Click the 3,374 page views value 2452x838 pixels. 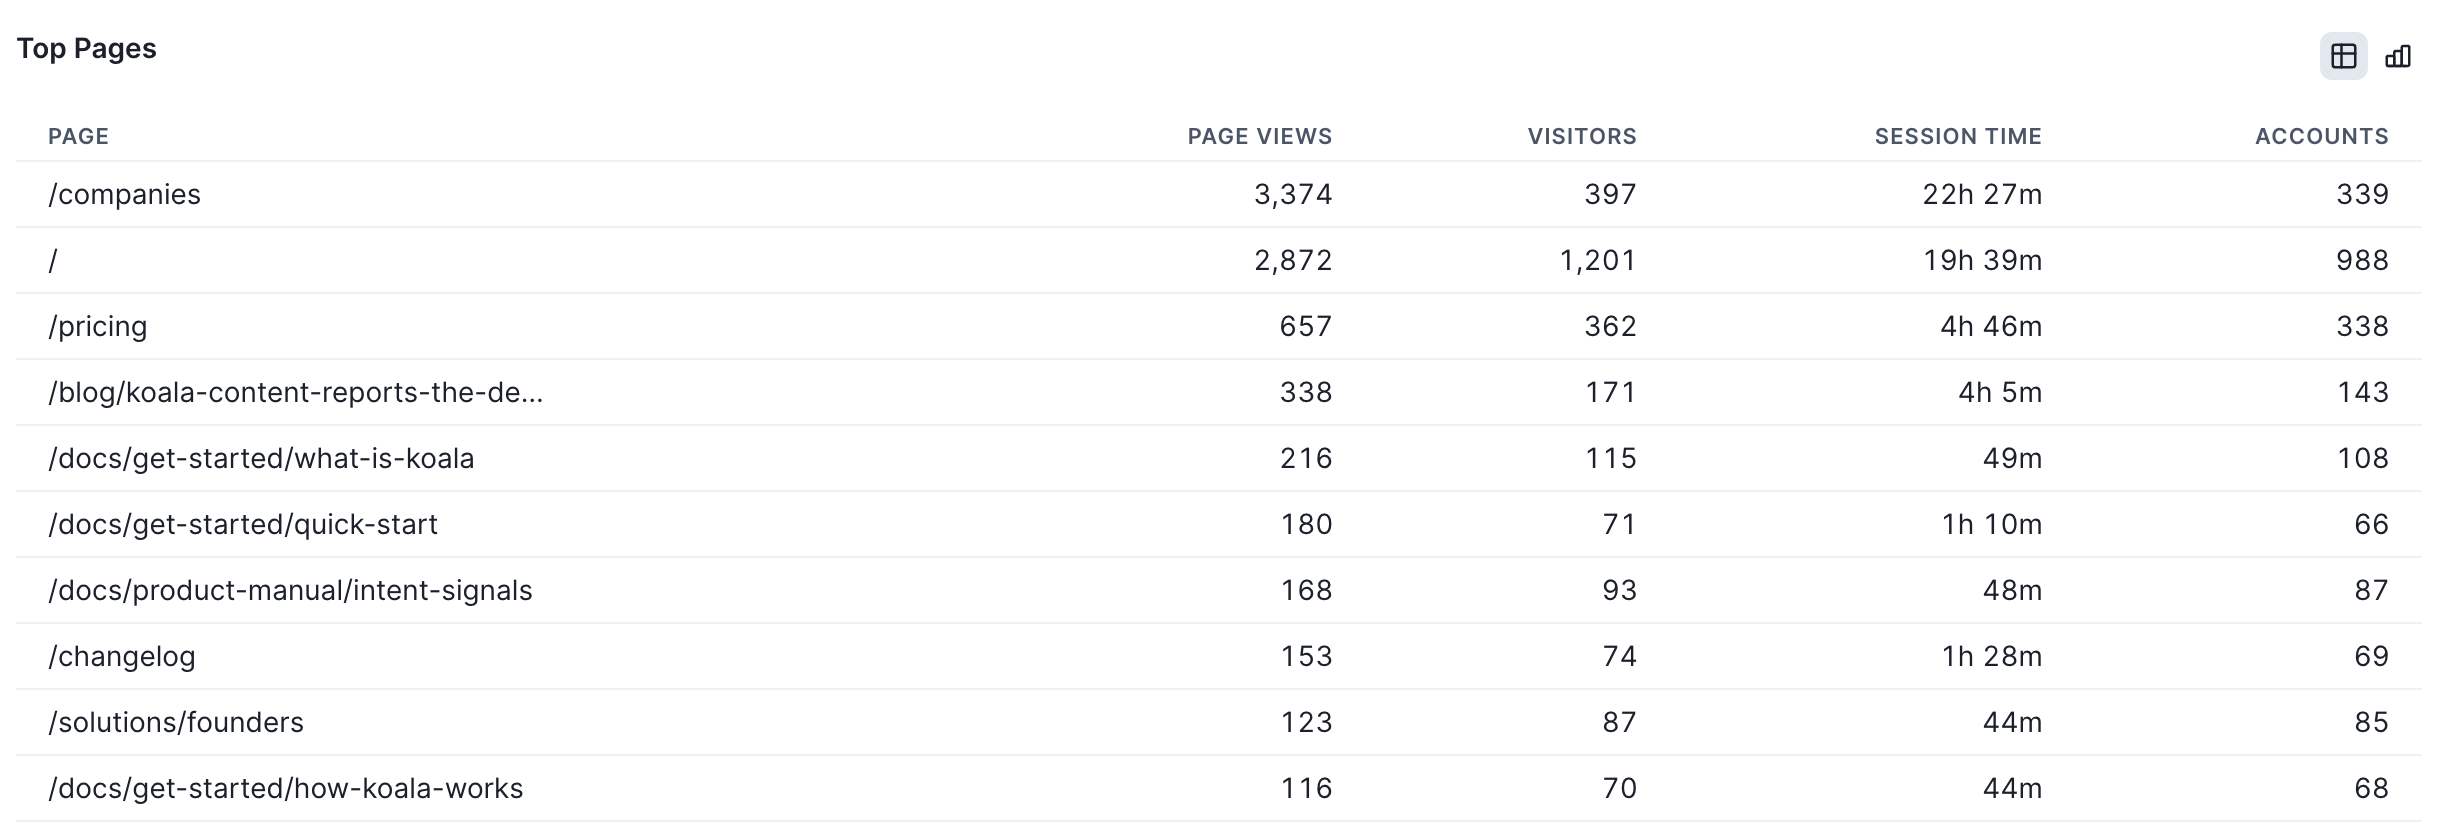1293,194
